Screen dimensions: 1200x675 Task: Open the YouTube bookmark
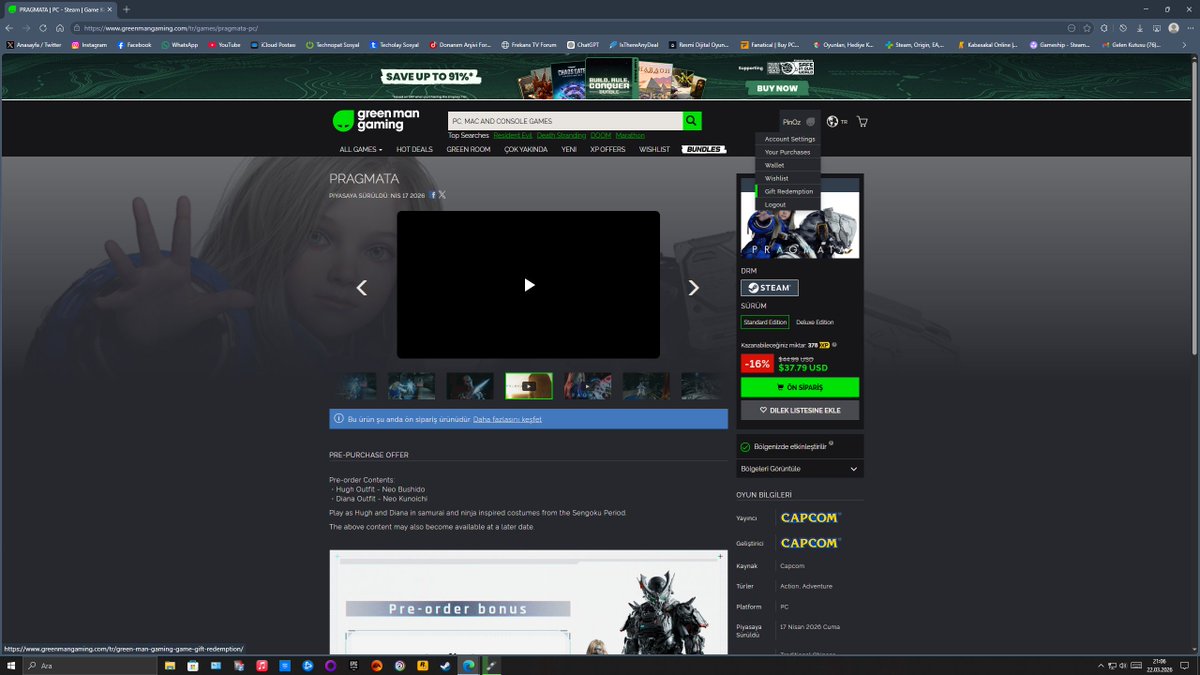(224, 45)
